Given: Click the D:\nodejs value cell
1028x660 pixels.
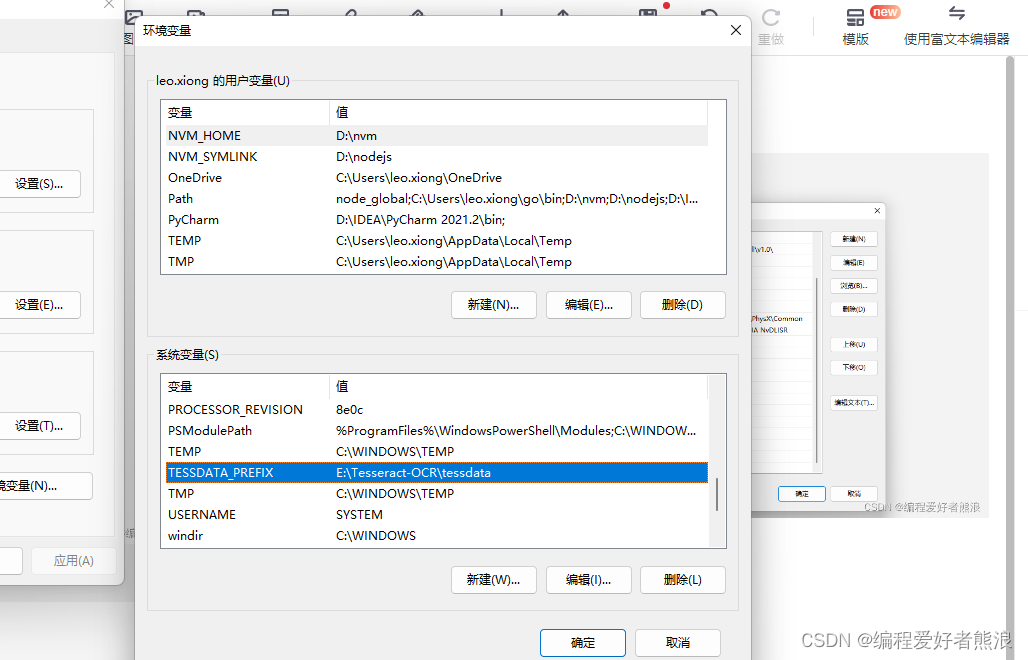Looking at the screenshot, I should 364,157.
